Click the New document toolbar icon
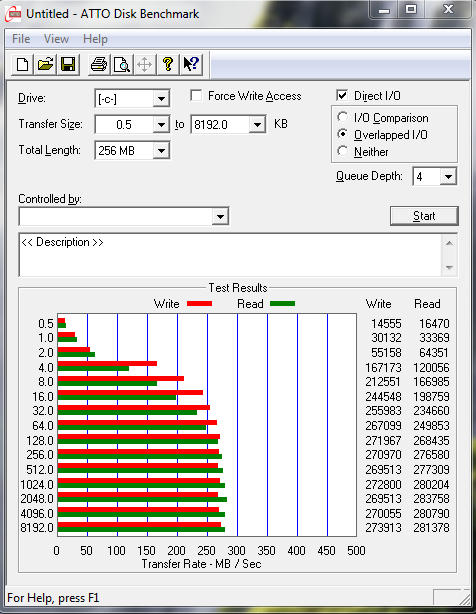 (22, 64)
